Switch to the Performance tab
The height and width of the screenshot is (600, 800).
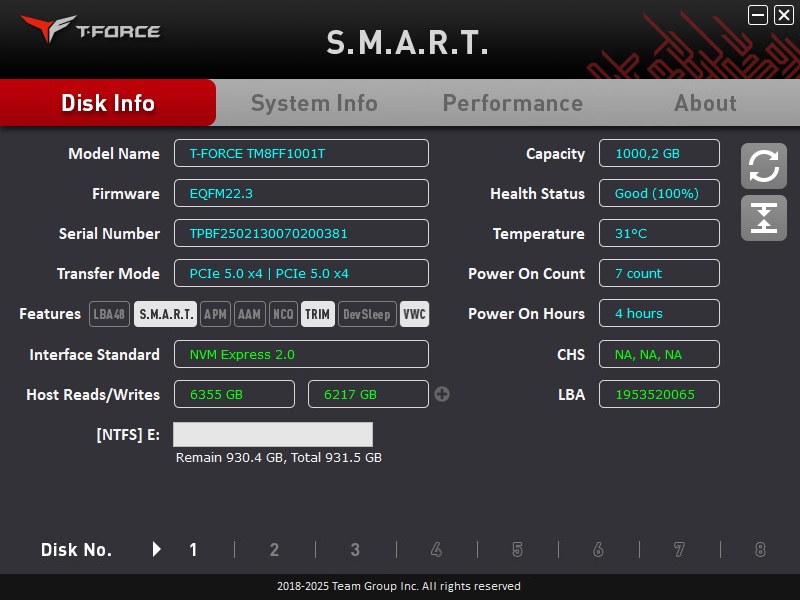coord(512,103)
